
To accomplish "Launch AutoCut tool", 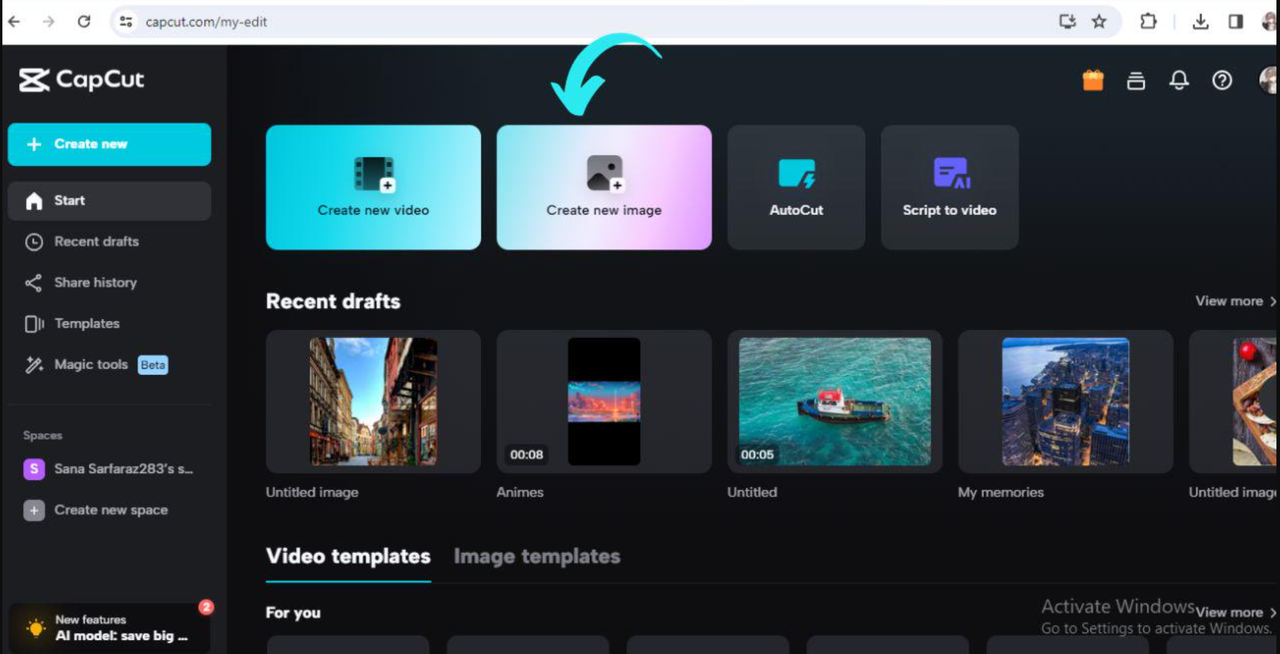I will [x=796, y=187].
